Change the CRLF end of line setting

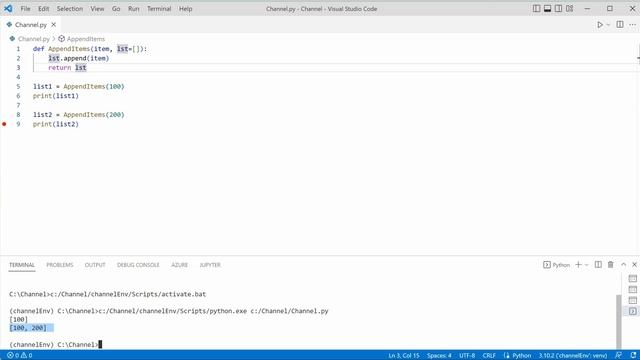(x=489, y=356)
